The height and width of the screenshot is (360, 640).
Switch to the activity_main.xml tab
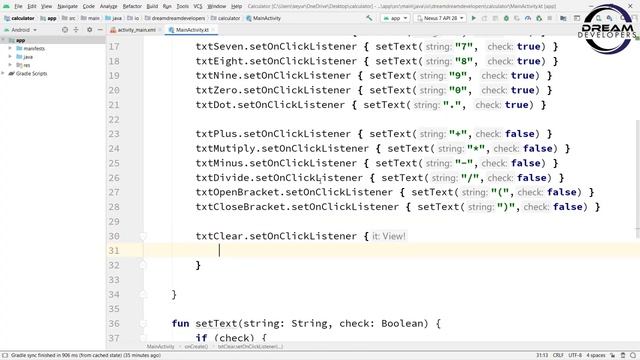pos(136,30)
